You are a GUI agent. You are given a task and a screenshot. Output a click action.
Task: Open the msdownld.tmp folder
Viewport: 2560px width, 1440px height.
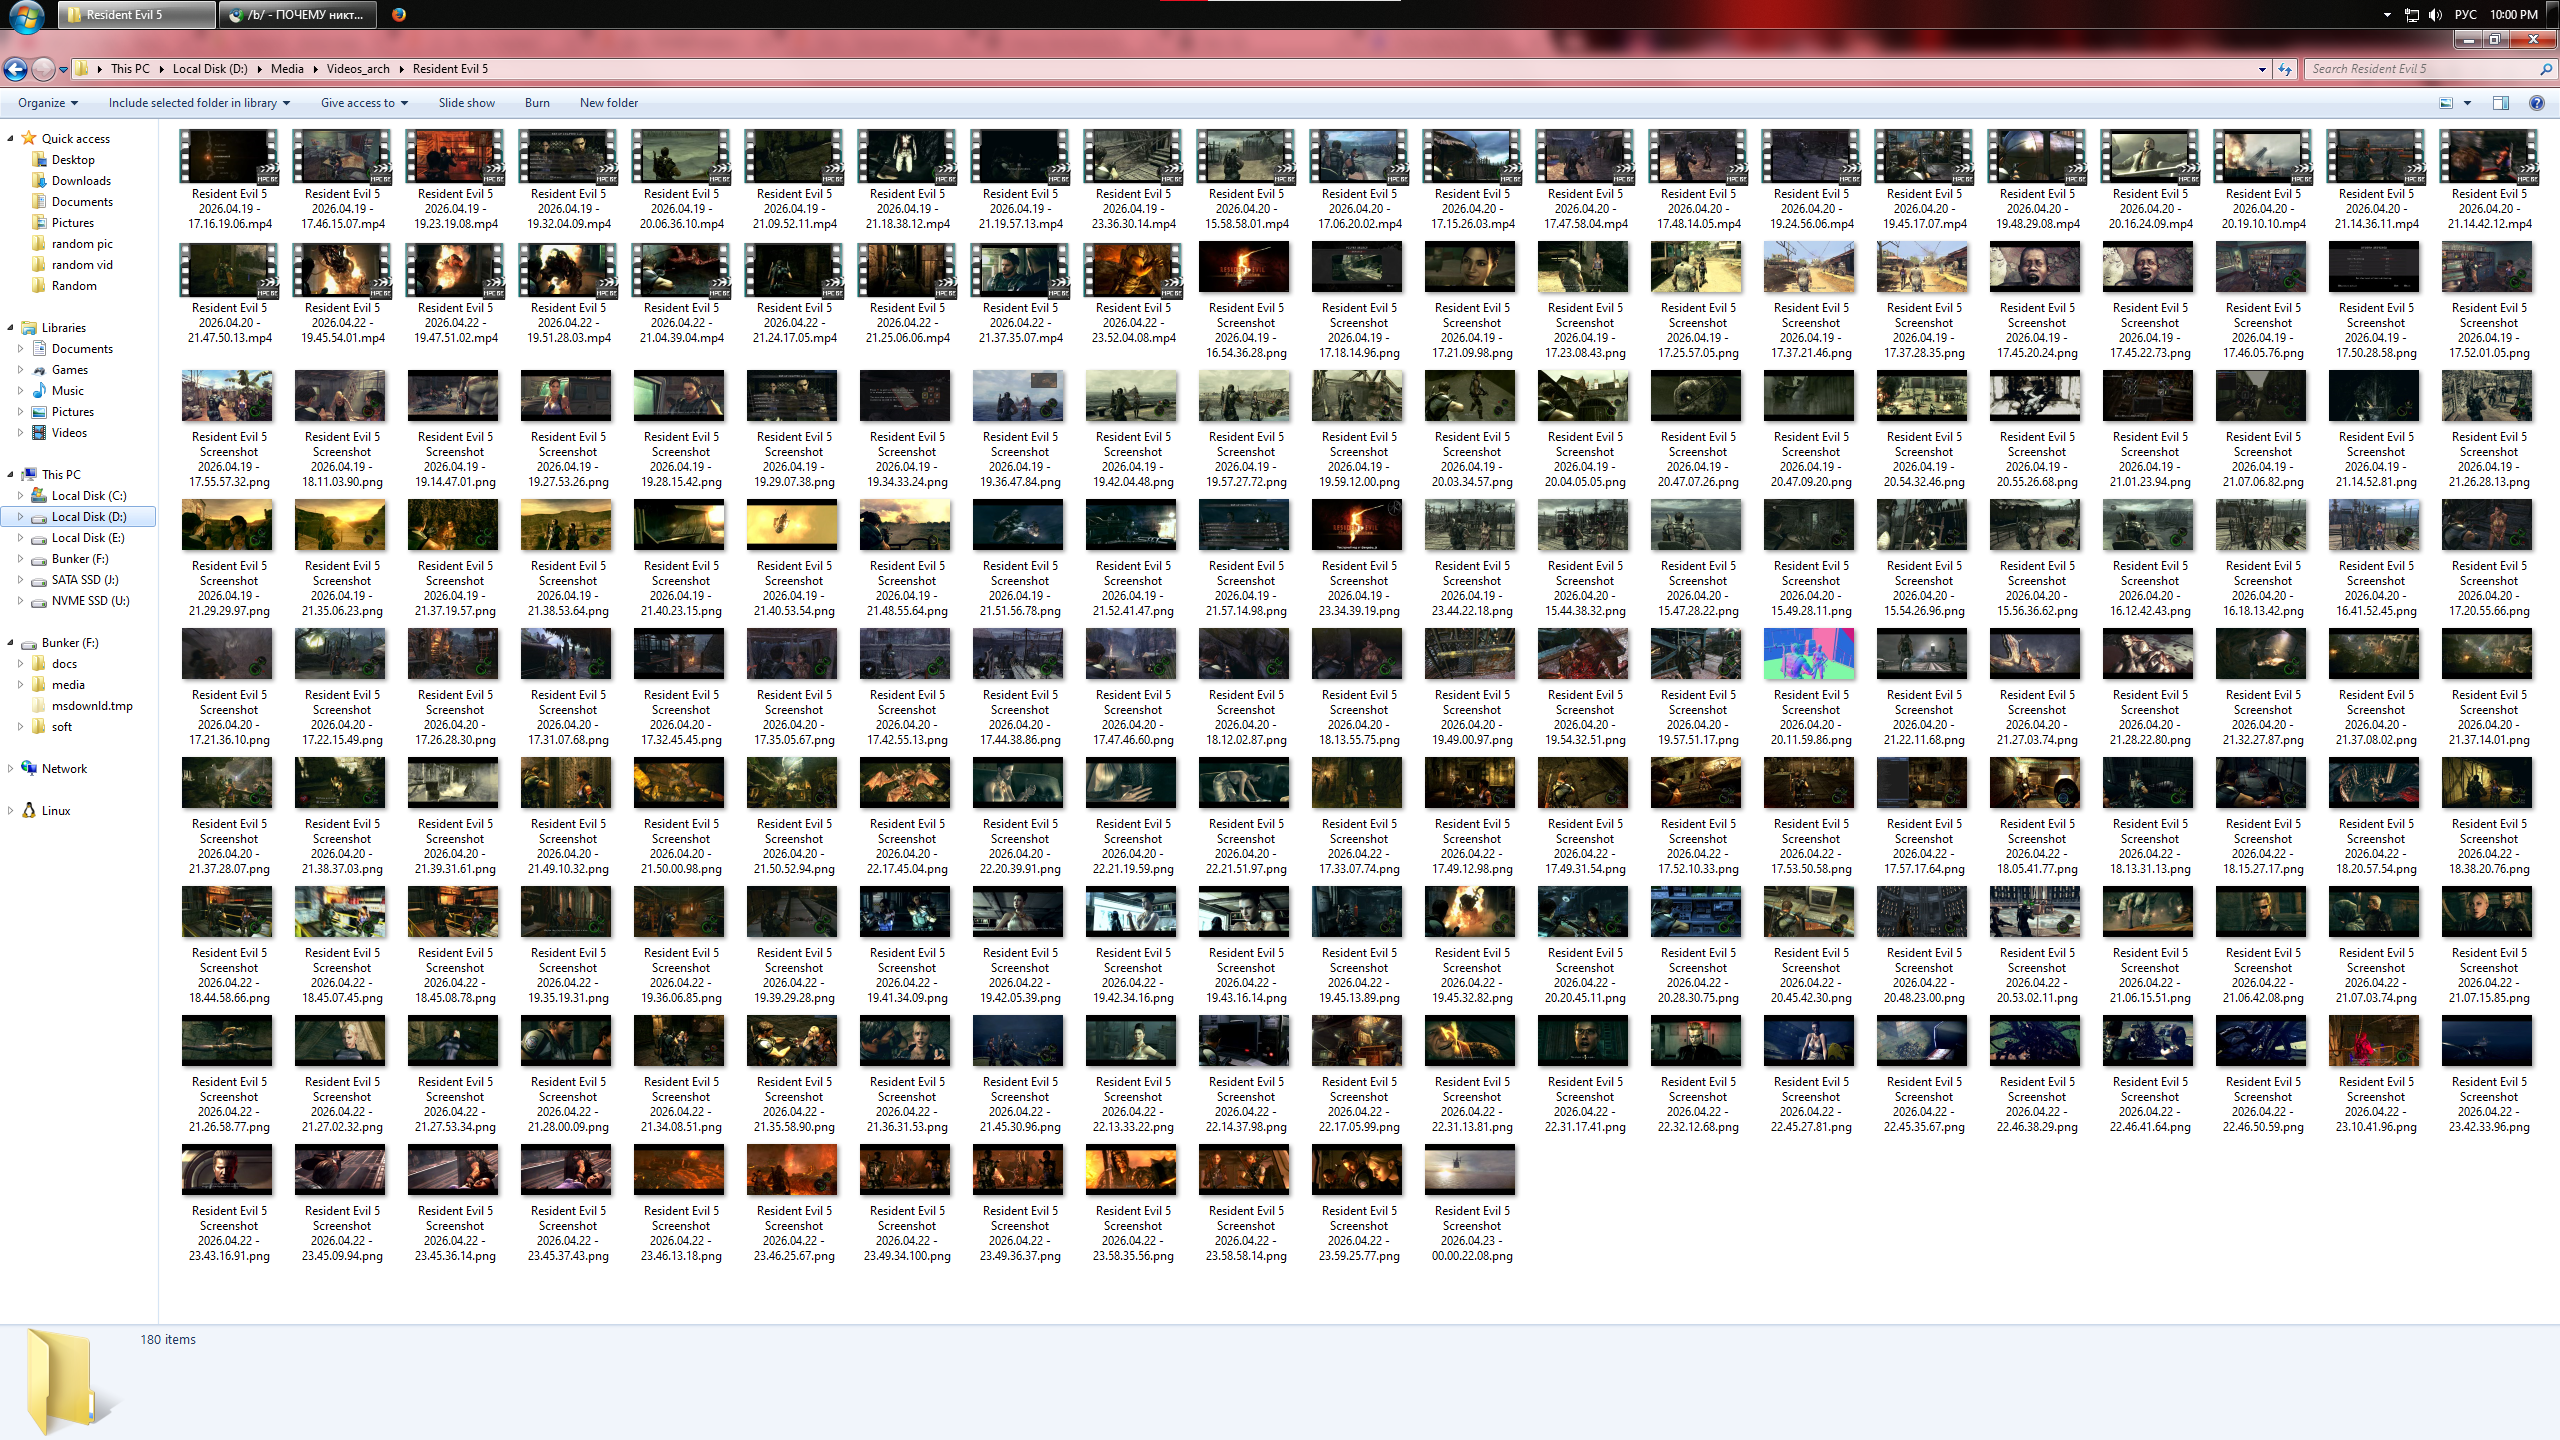click(x=82, y=706)
